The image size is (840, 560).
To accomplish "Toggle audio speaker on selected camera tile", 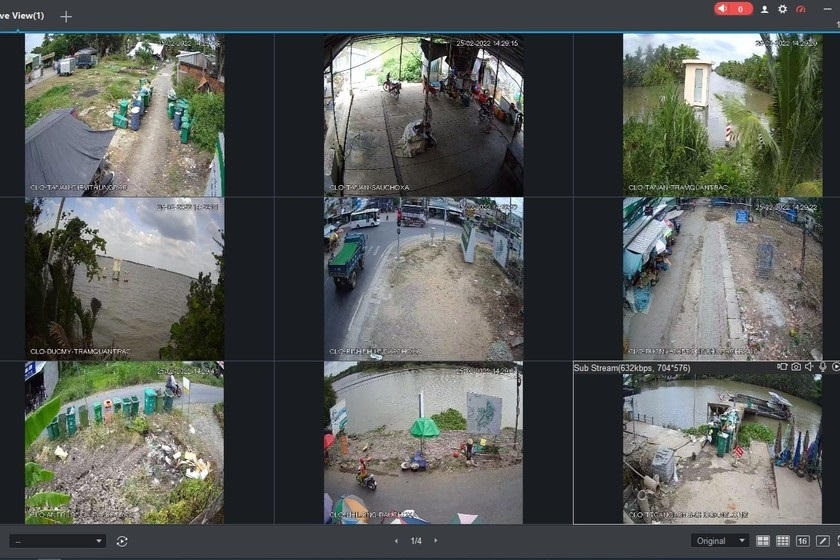I will 809,367.
